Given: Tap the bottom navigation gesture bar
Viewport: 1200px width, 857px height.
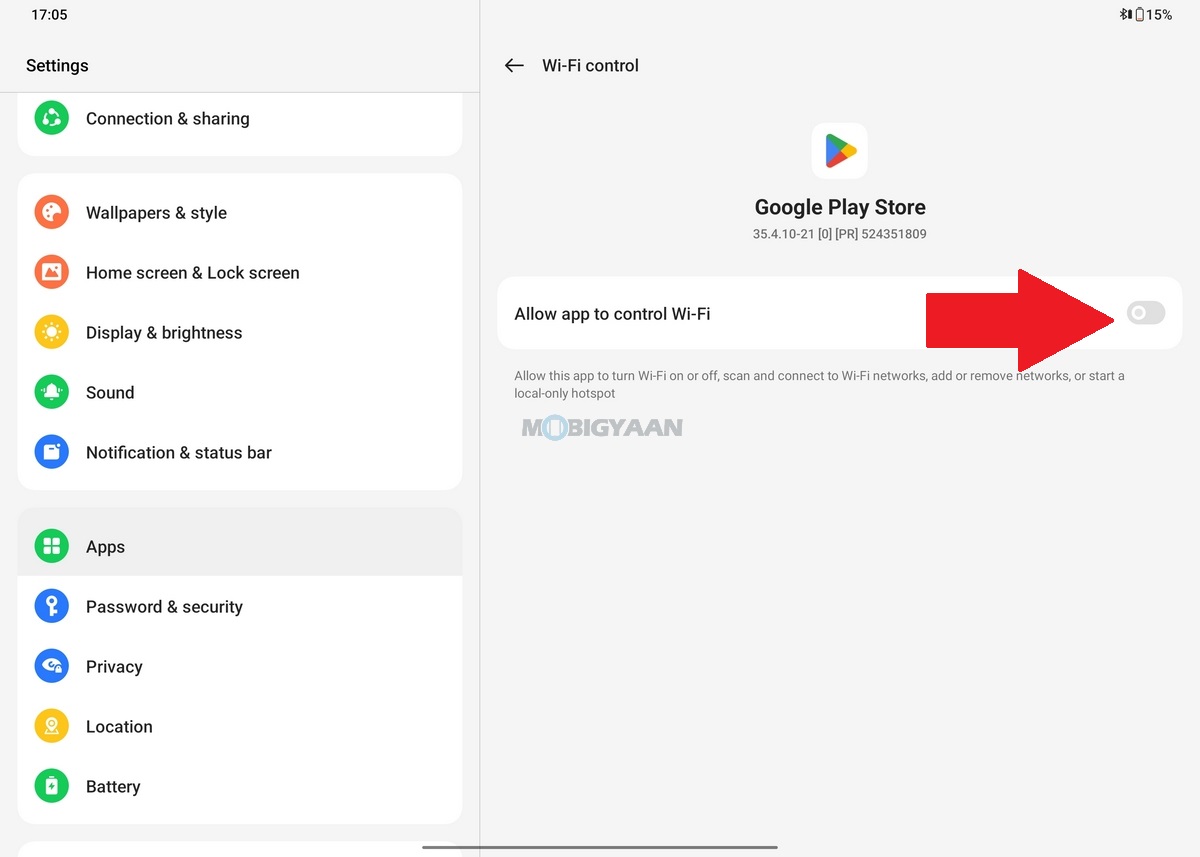Looking at the screenshot, I should pos(600,848).
